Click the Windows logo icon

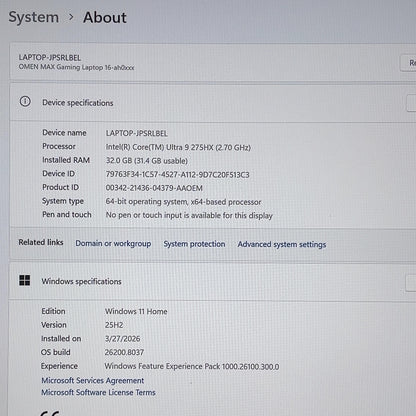pos(25,280)
